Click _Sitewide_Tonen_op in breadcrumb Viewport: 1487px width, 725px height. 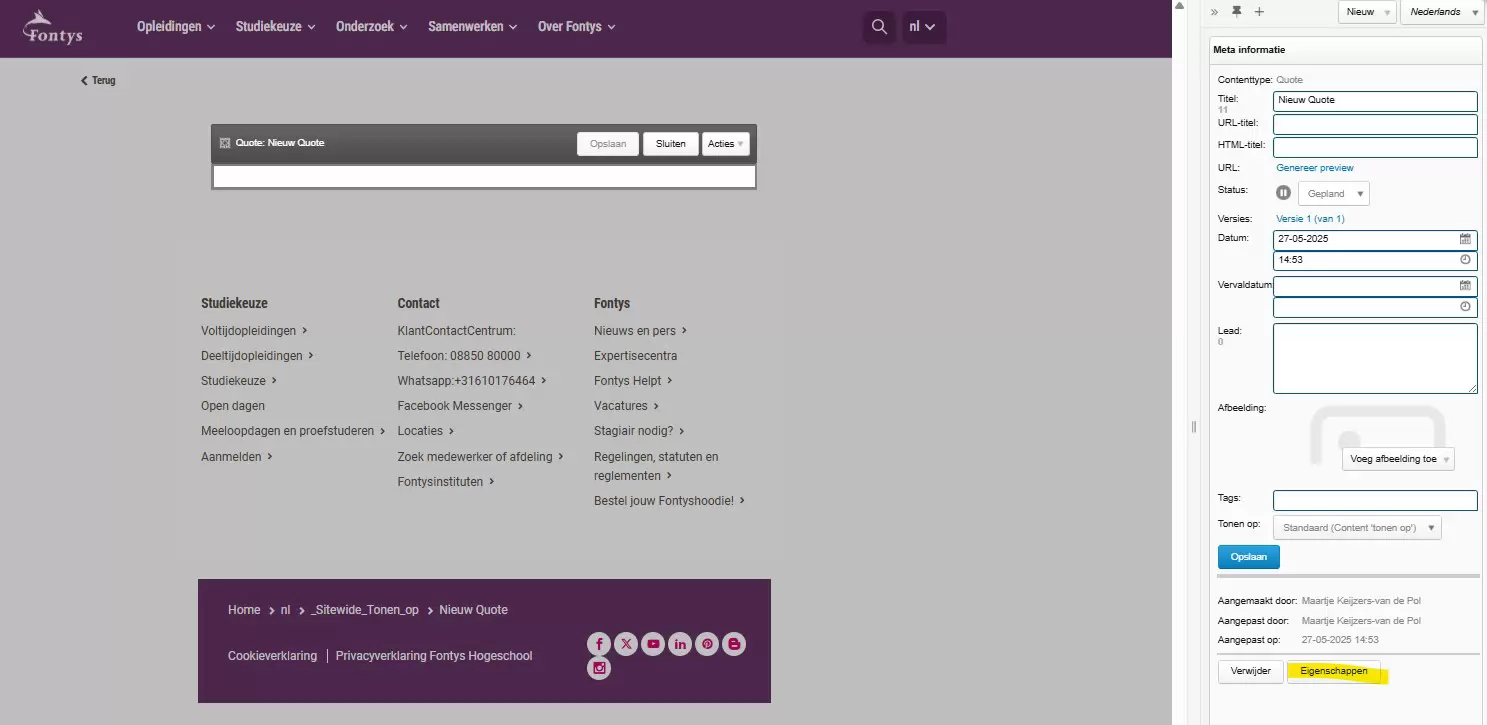[x=364, y=610]
